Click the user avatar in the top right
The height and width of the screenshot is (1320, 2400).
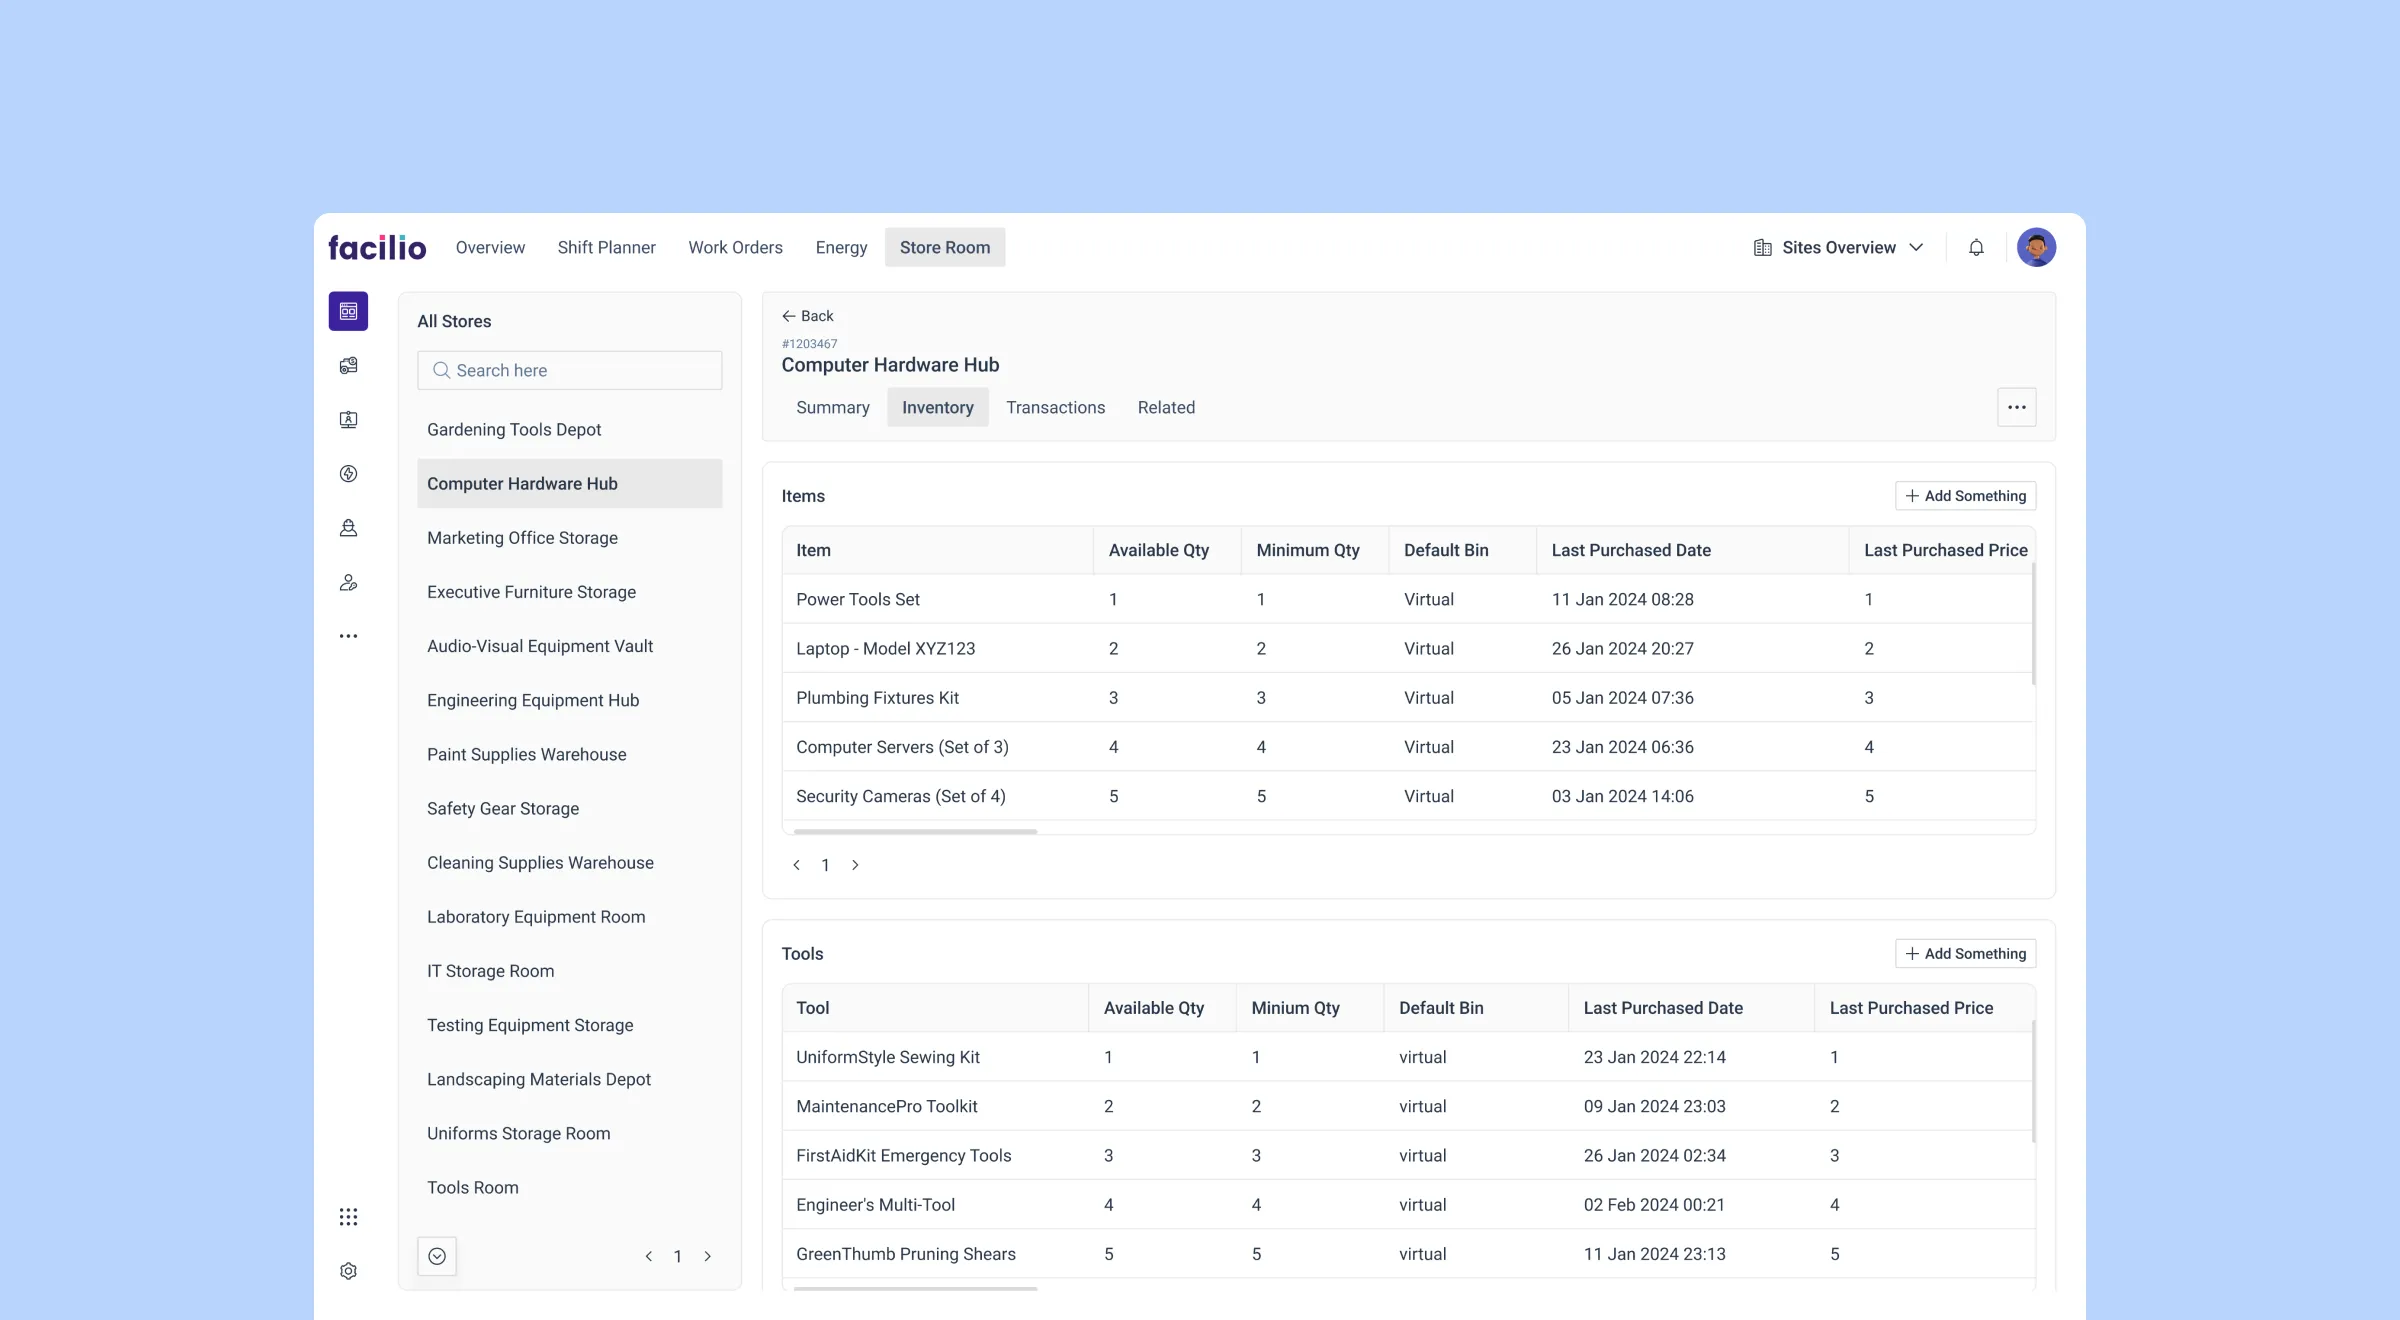(2037, 247)
